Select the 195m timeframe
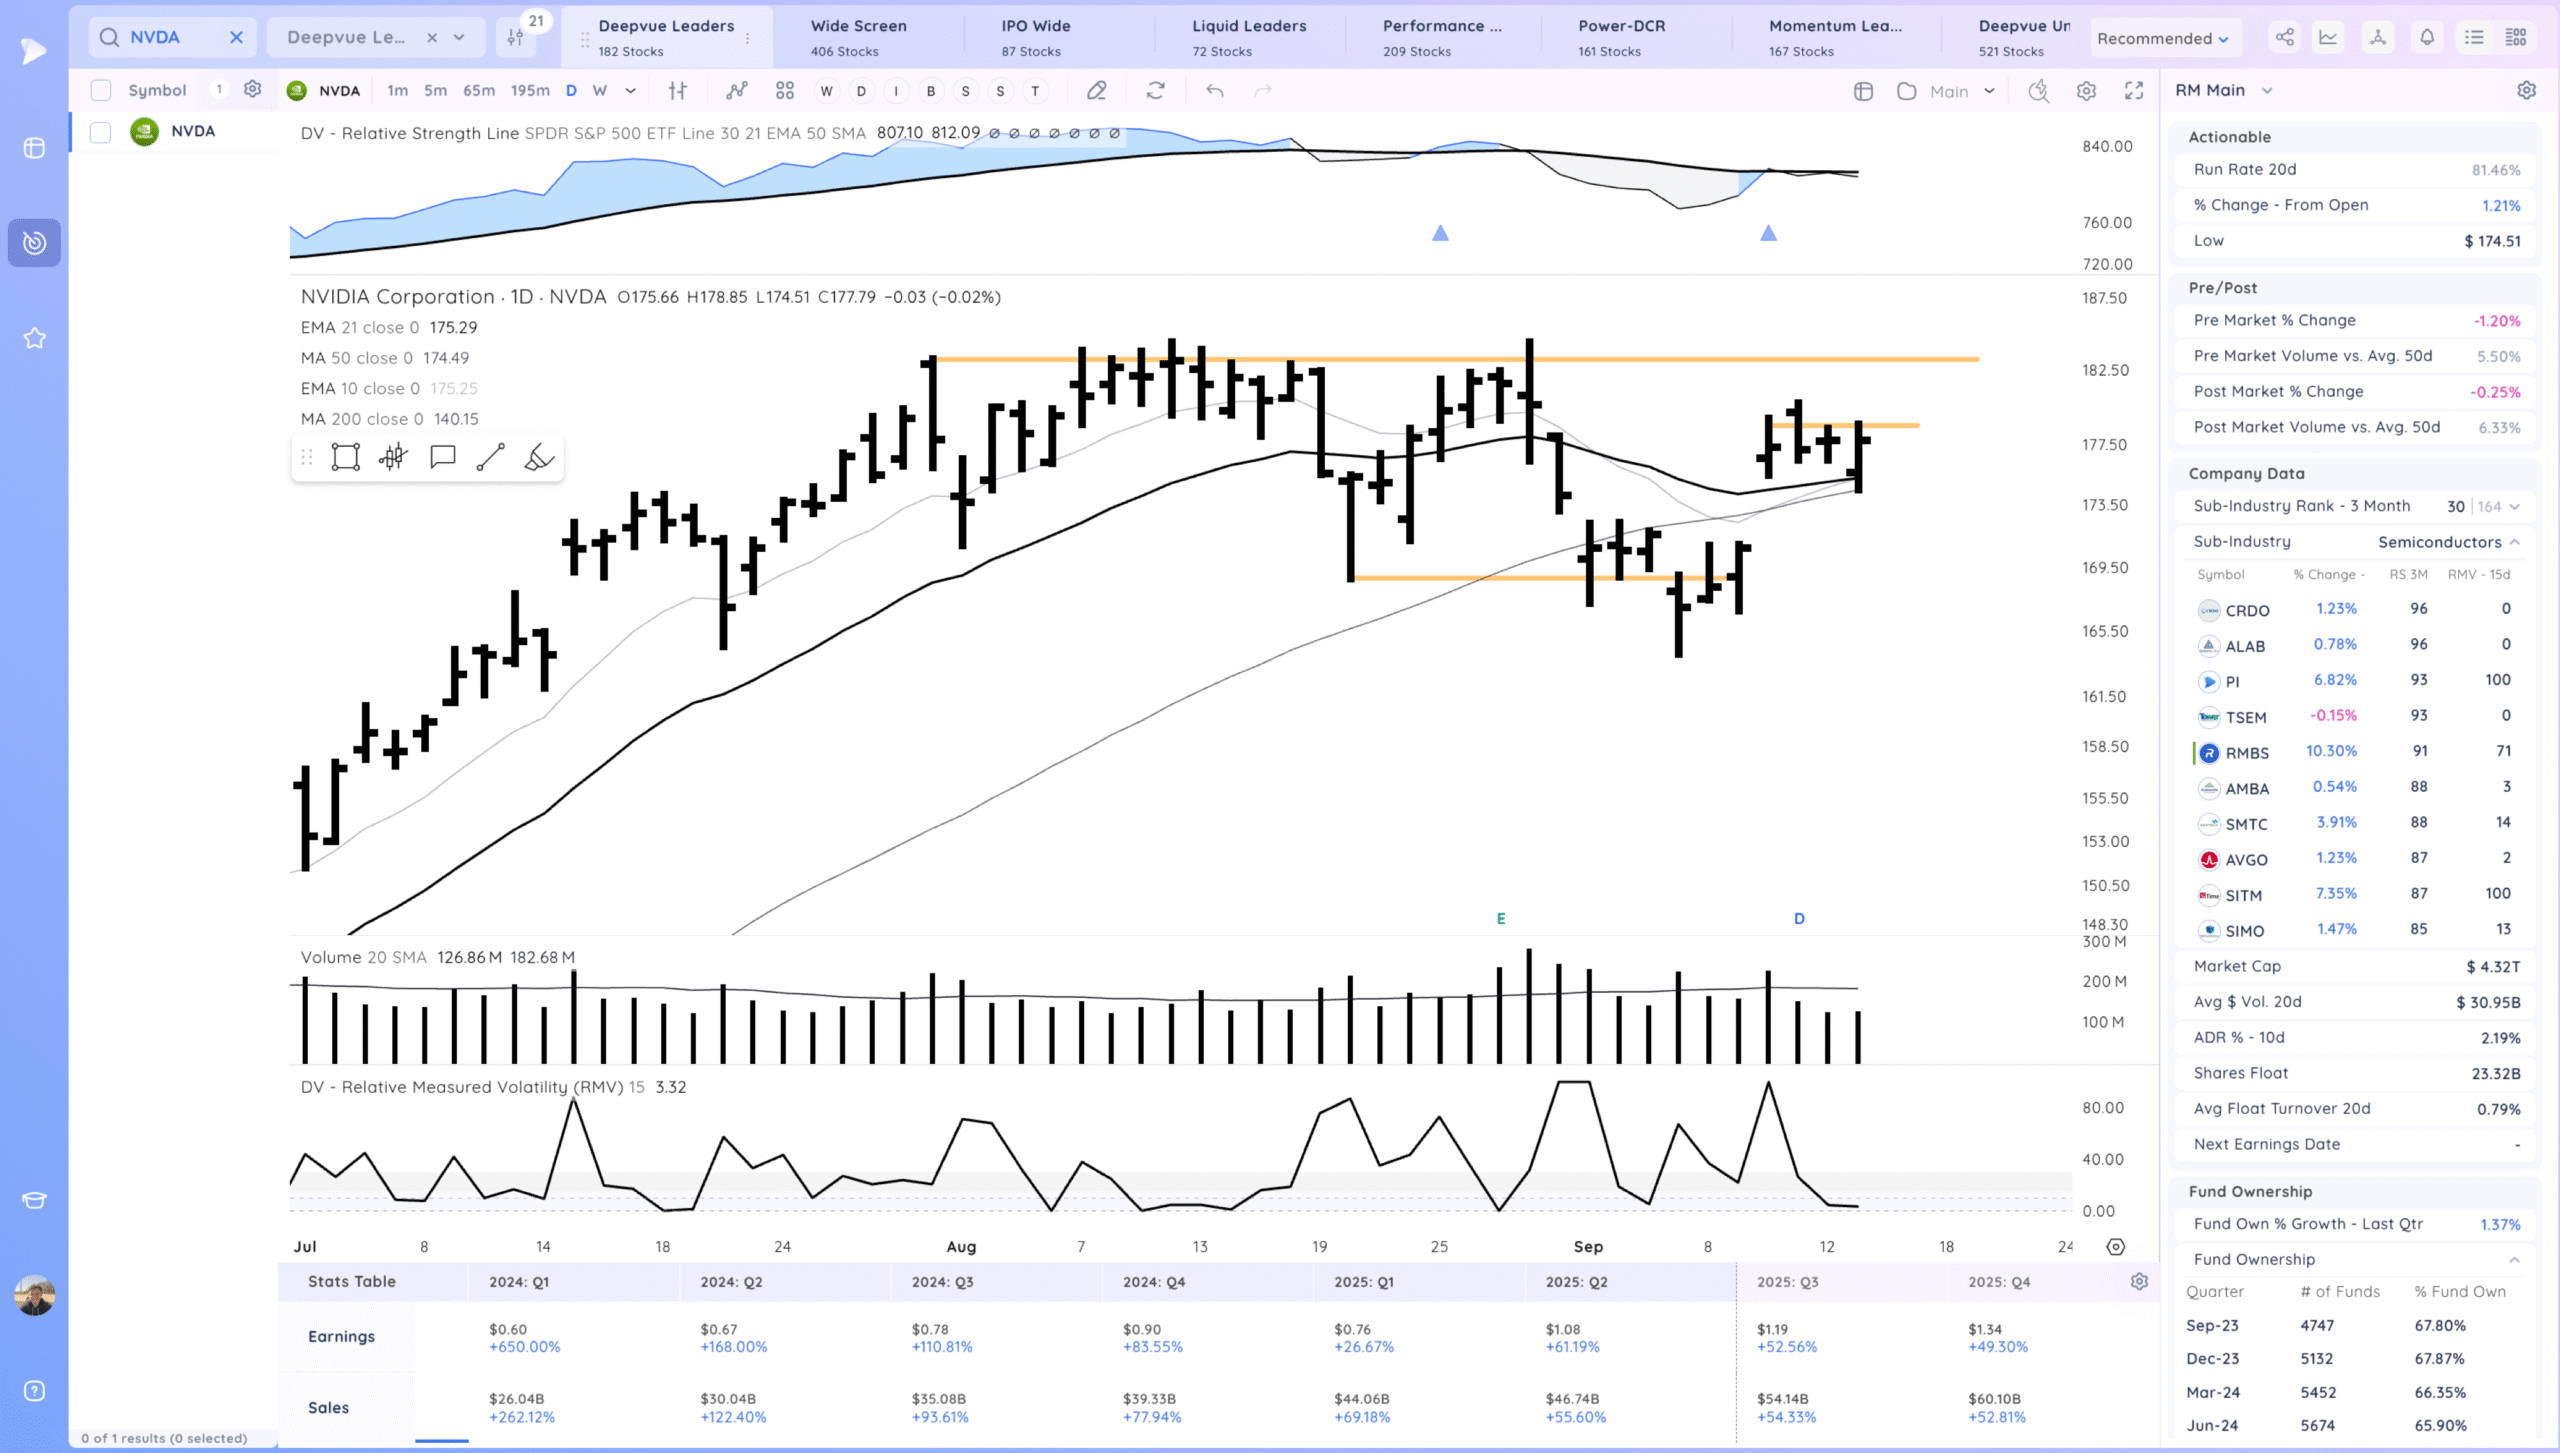 click(x=530, y=90)
